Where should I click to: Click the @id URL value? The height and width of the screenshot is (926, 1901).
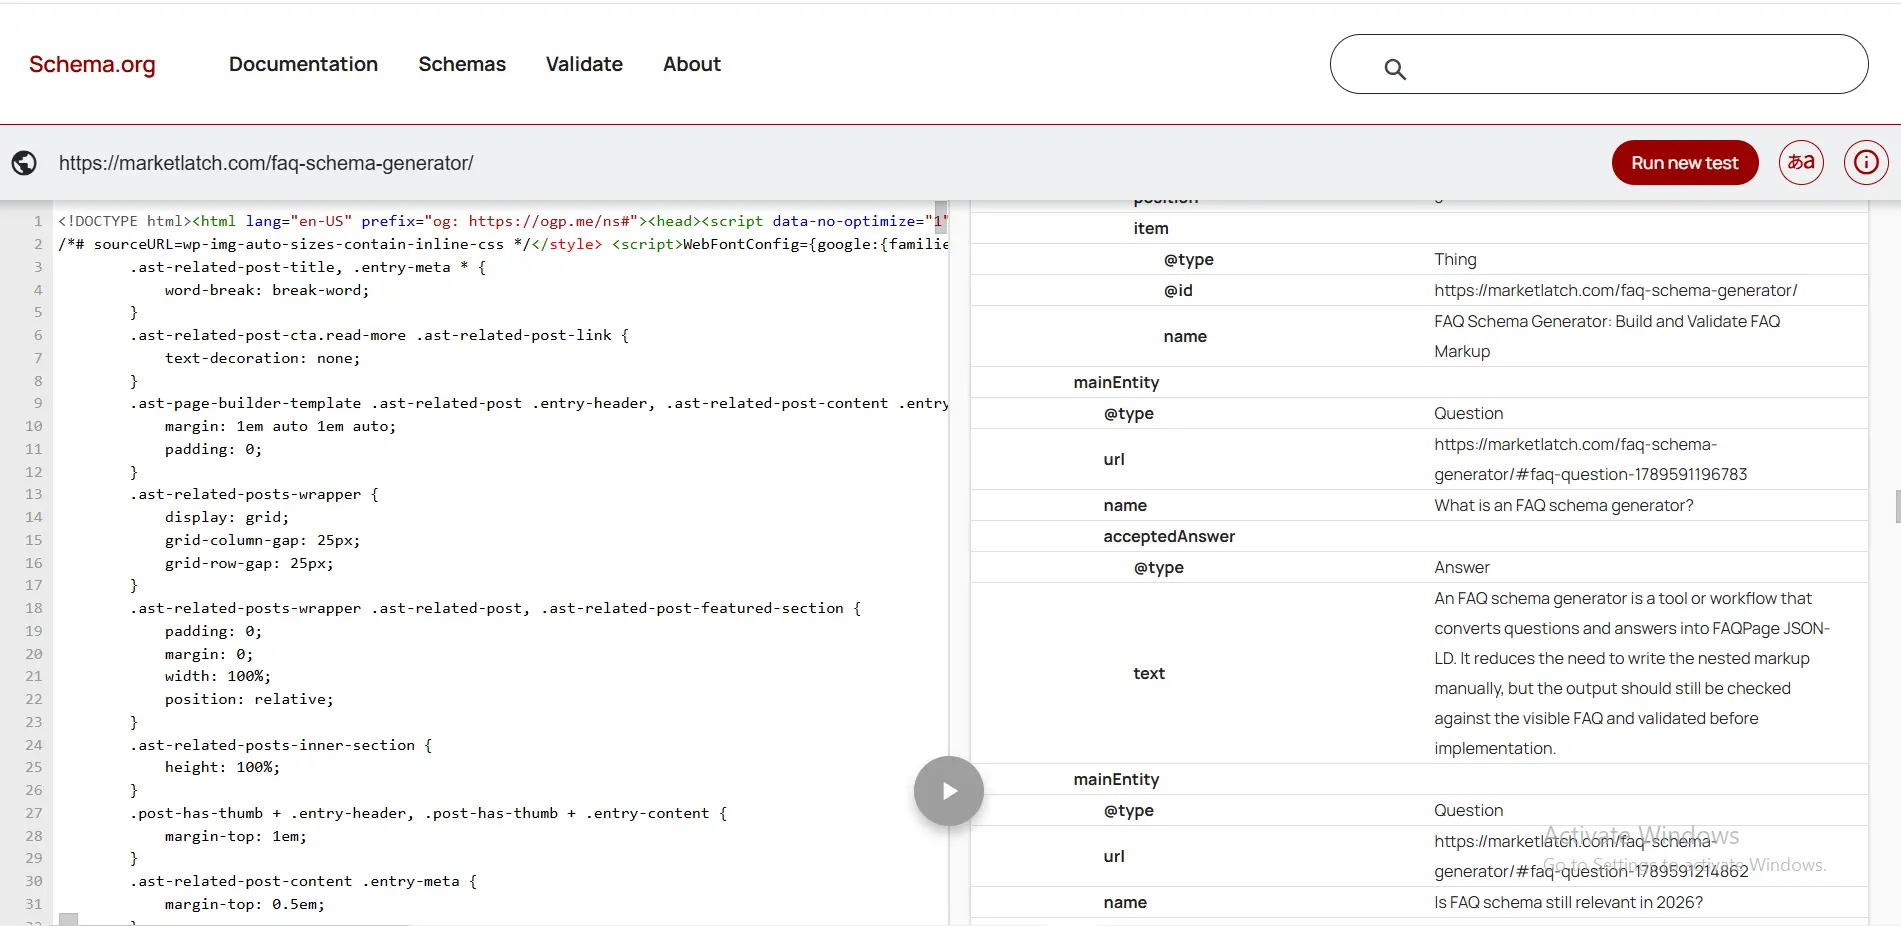click(x=1615, y=290)
